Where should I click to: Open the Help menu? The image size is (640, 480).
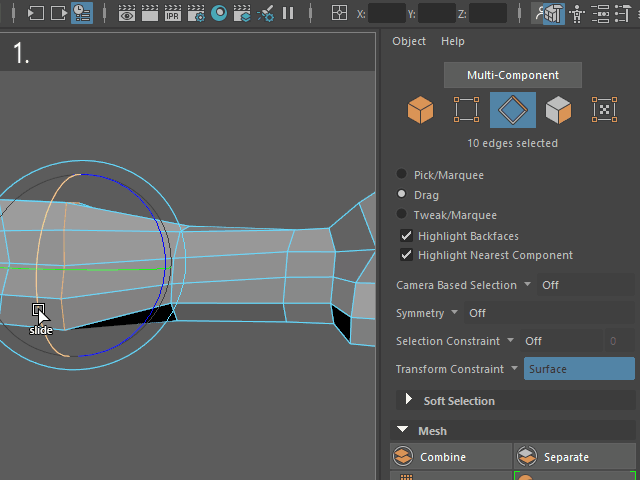(453, 41)
